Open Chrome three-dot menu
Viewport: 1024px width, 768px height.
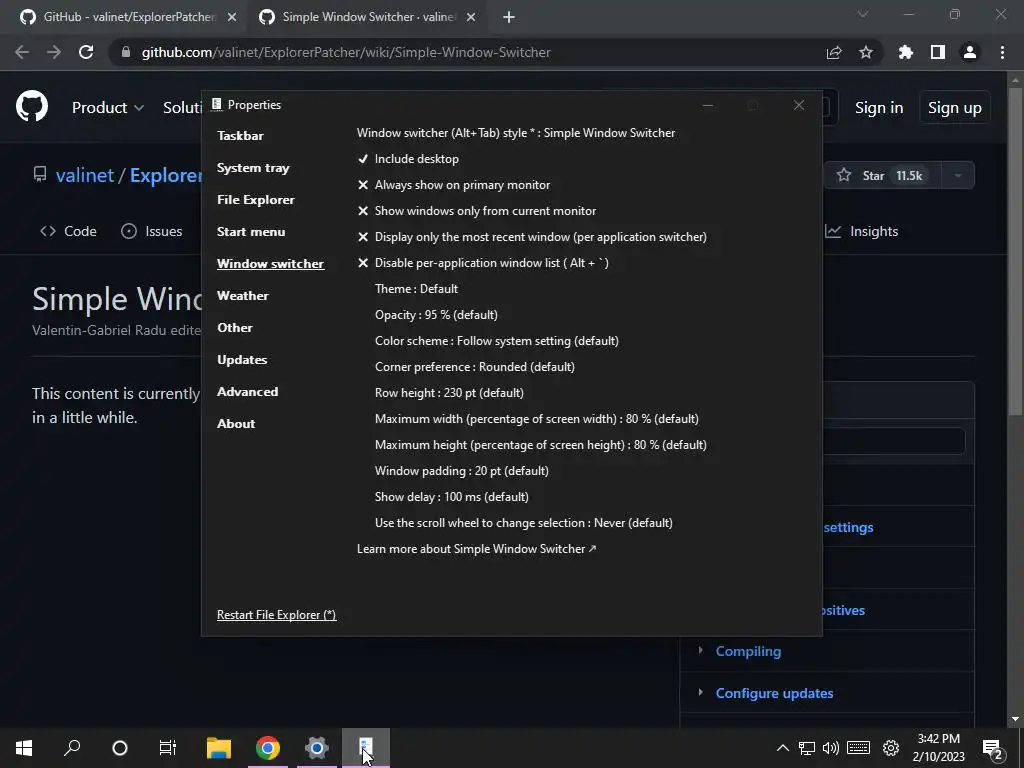pyautogui.click(x=1002, y=52)
